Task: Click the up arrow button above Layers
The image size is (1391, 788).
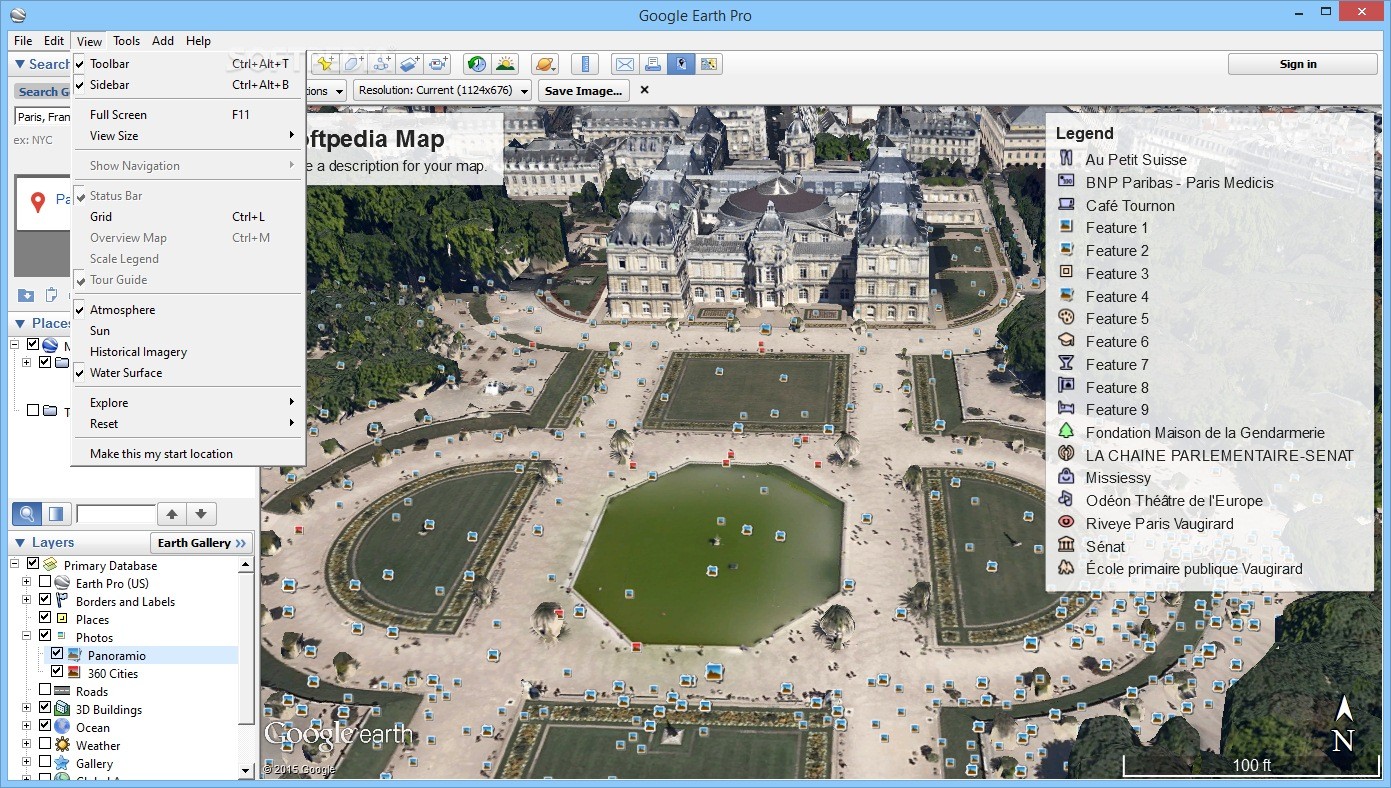Action: 172,514
